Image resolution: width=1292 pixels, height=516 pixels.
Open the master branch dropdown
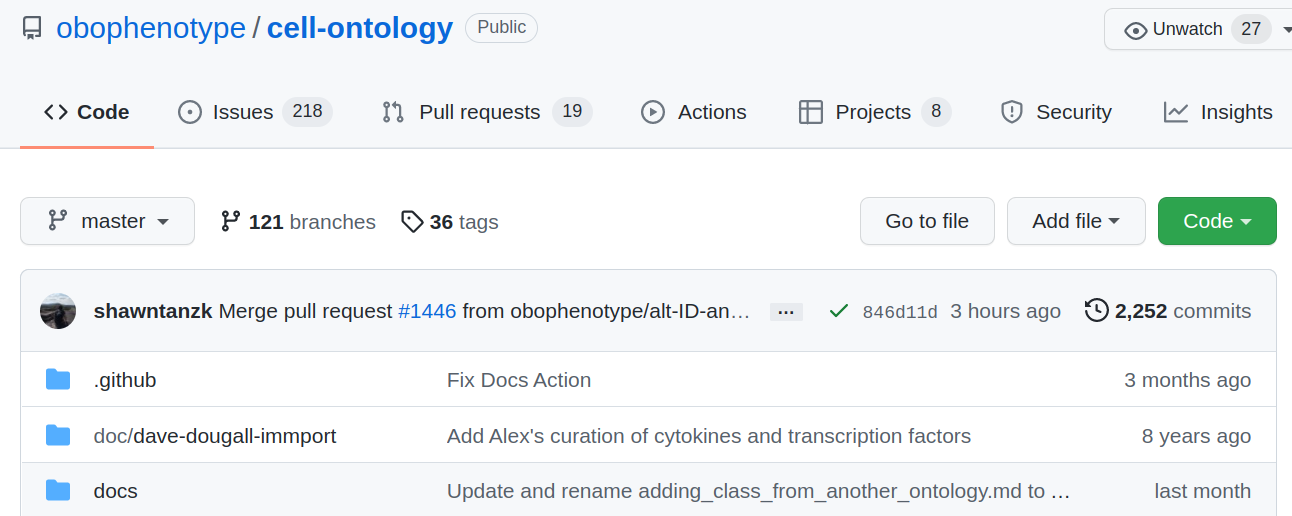107,221
